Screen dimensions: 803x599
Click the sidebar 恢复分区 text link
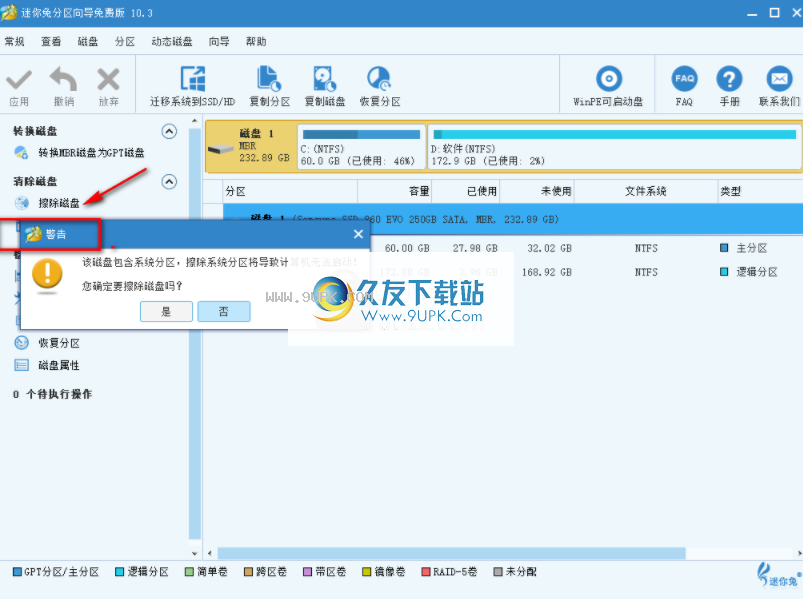click(59, 343)
